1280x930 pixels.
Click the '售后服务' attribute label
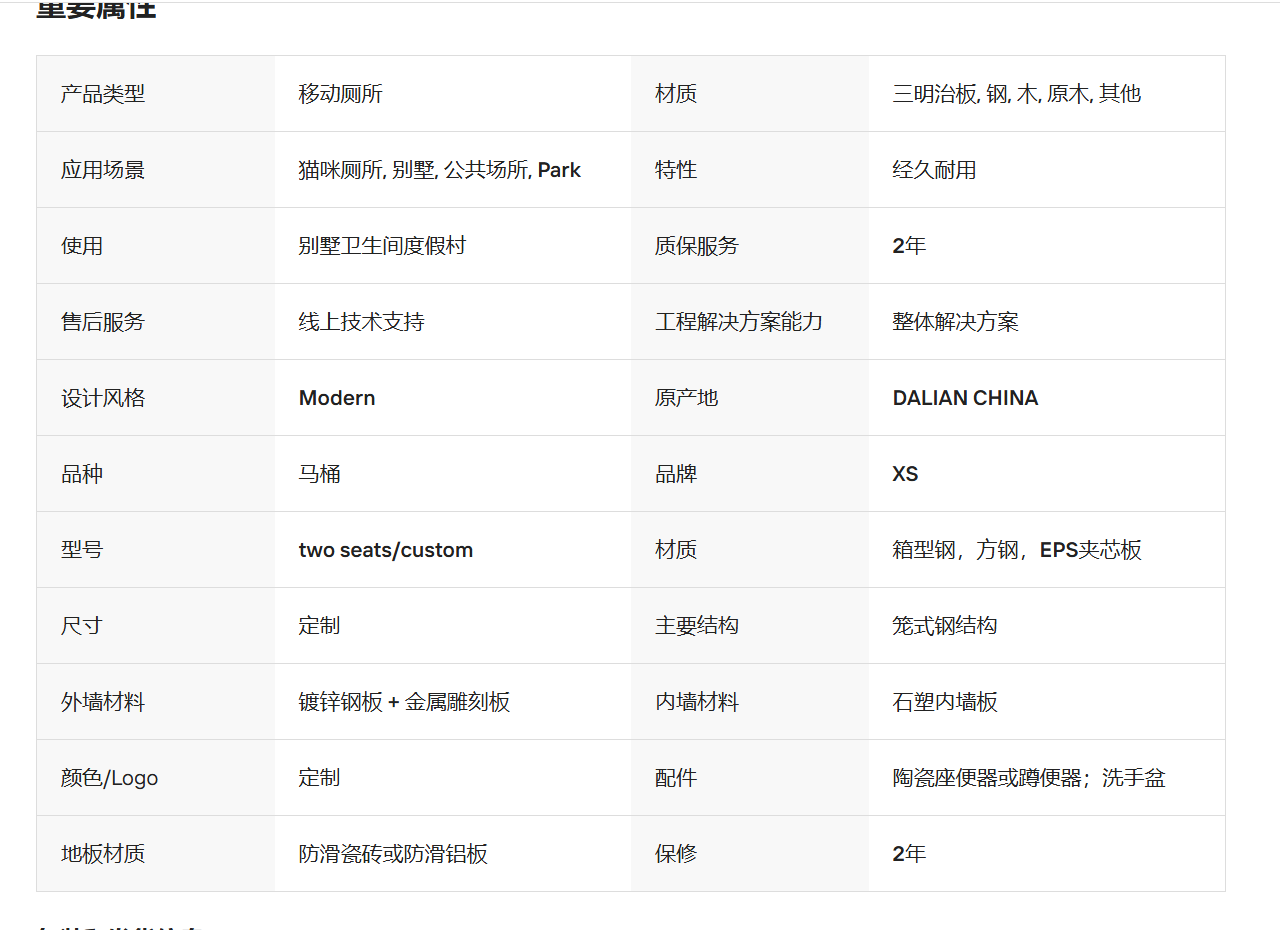pyautogui.click(x=103, y=322)
